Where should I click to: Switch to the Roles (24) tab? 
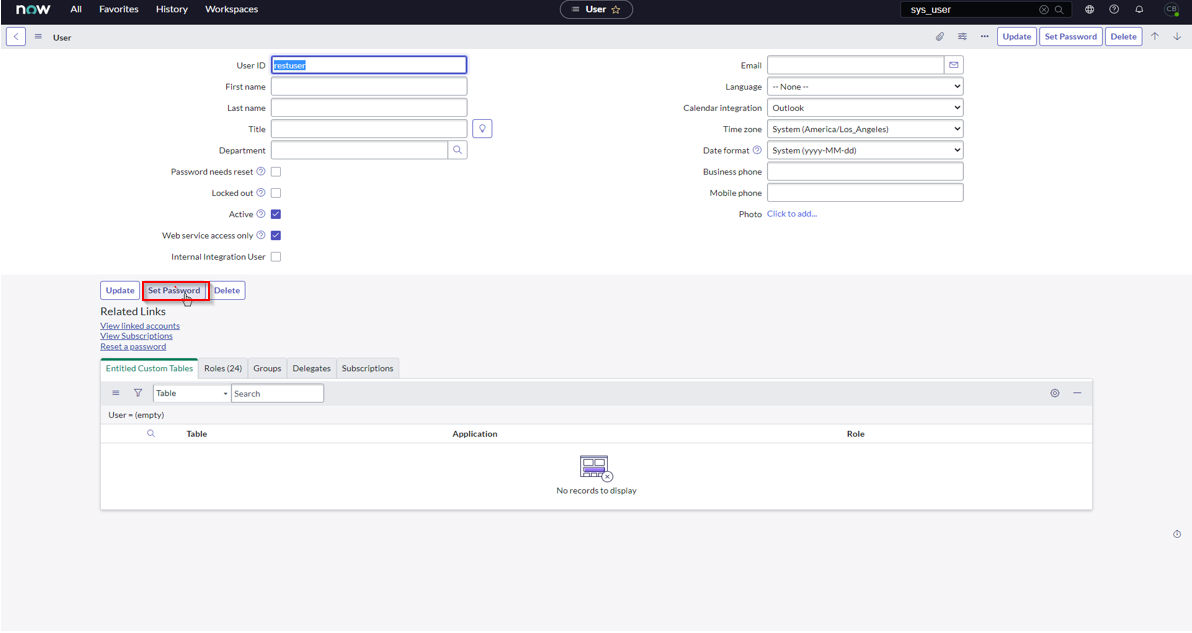click(x=223, y=369)
